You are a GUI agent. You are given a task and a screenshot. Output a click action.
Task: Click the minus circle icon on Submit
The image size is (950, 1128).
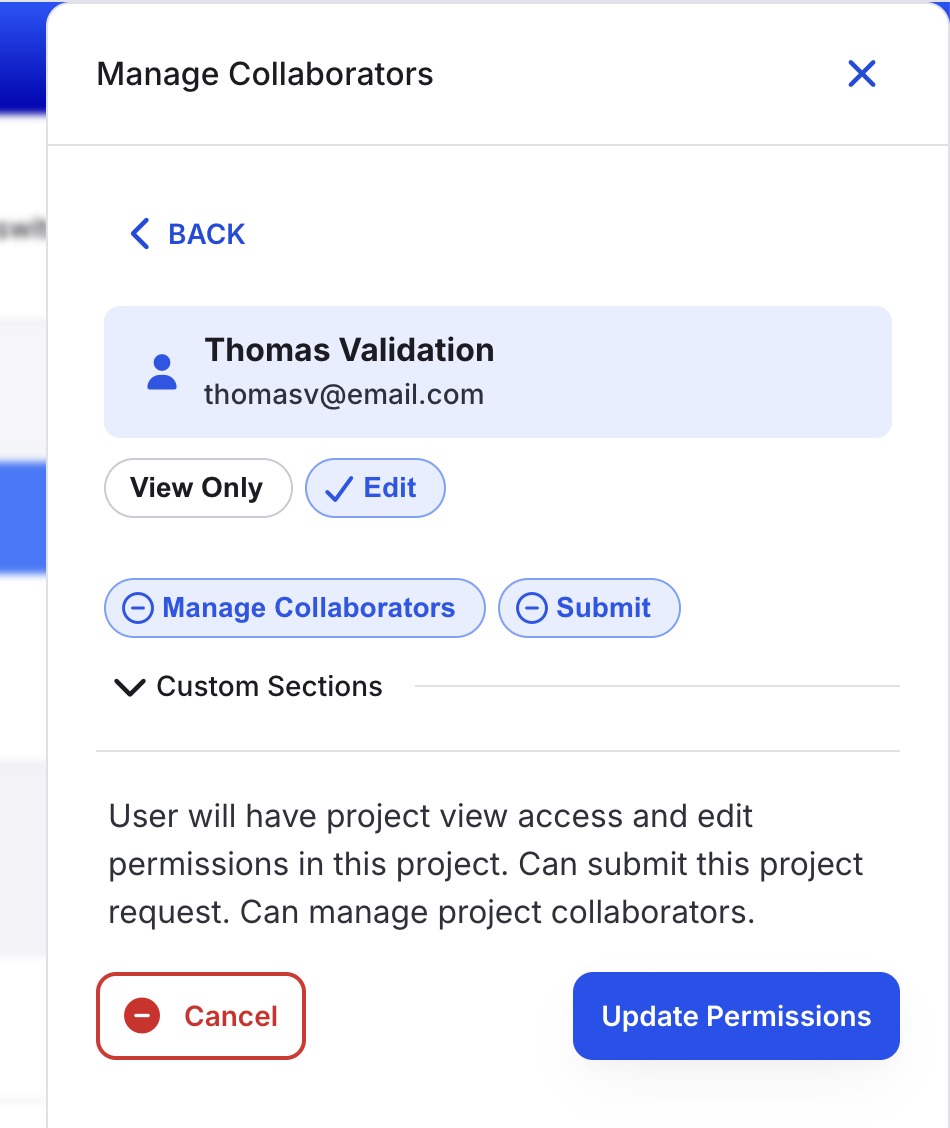click(532, 608)
